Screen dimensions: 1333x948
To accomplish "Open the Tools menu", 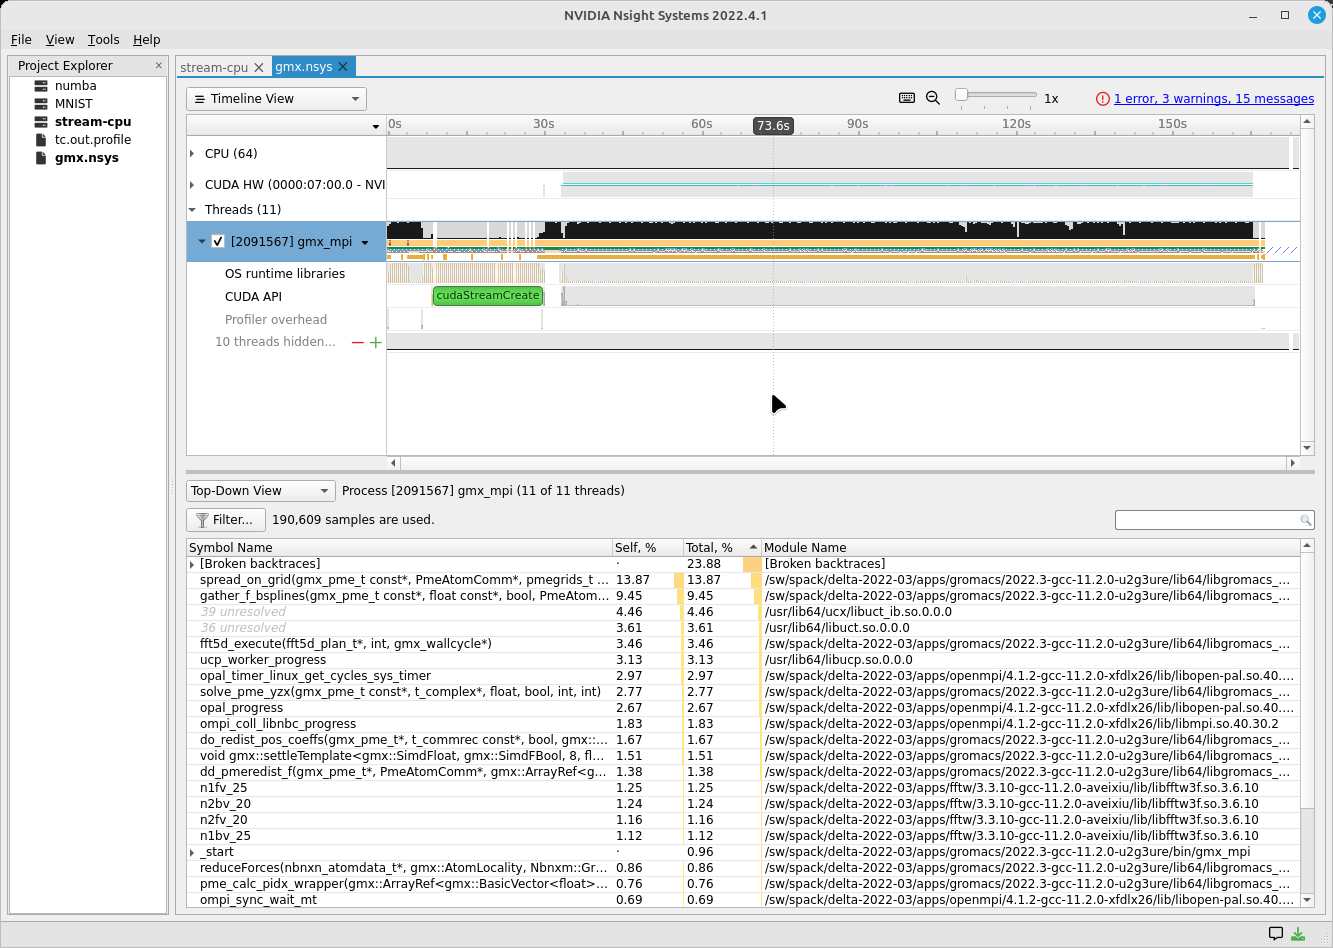I will tap(103, 40).
